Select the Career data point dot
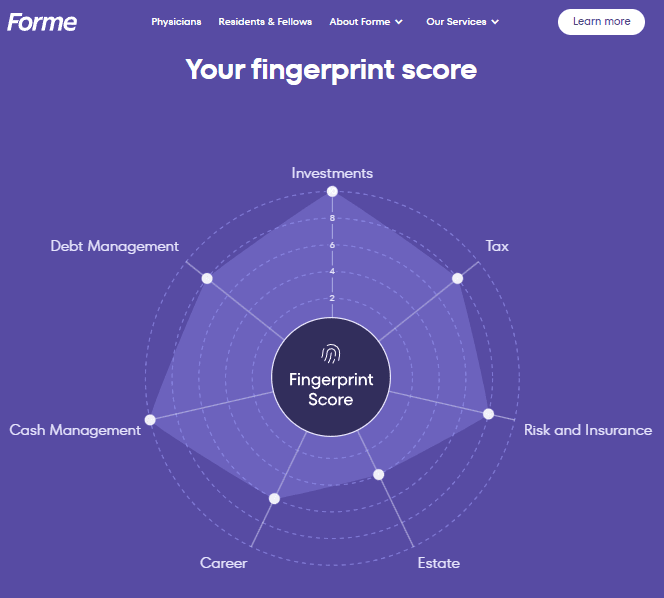This screenshot has height=598, width=664. coord(274,498)
